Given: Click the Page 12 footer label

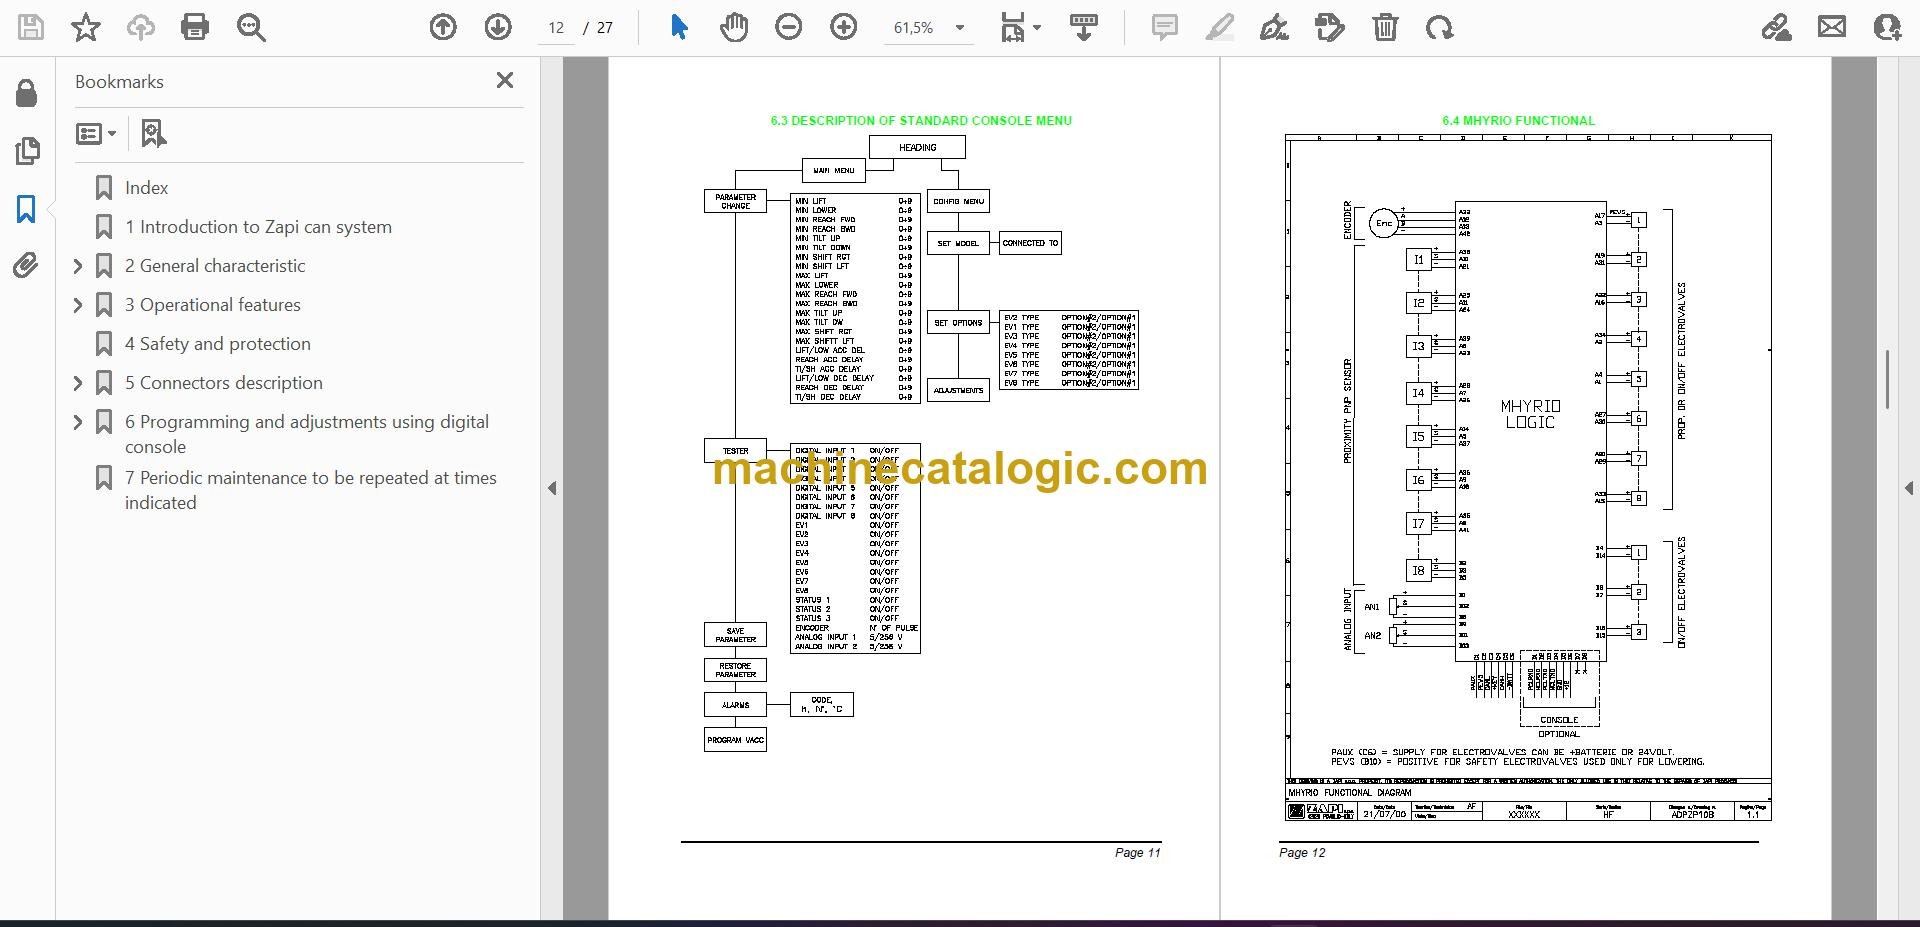Looking at the screenshot, I should point(1302,853).
